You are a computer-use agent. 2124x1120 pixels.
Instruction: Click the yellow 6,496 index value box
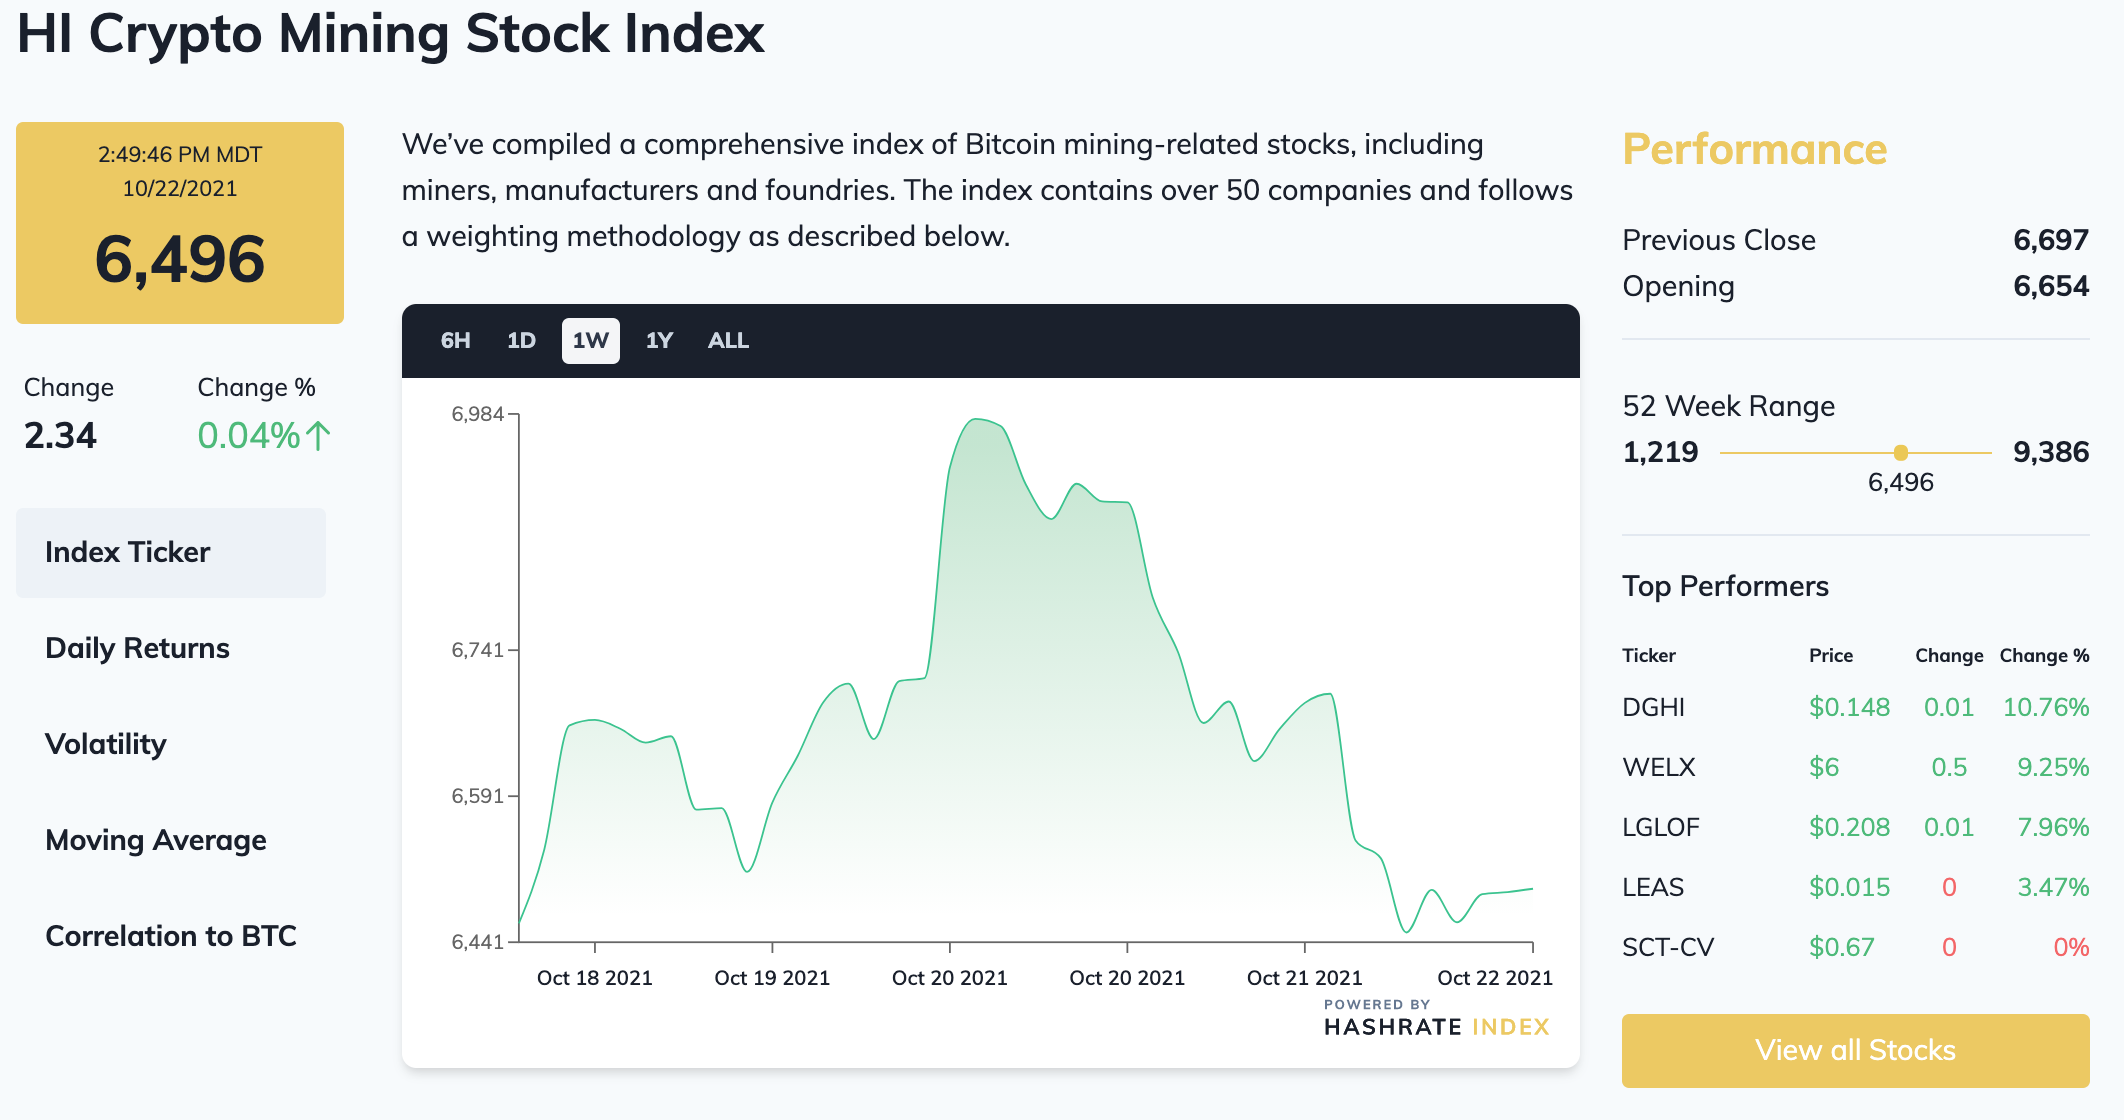coord(180,223)
